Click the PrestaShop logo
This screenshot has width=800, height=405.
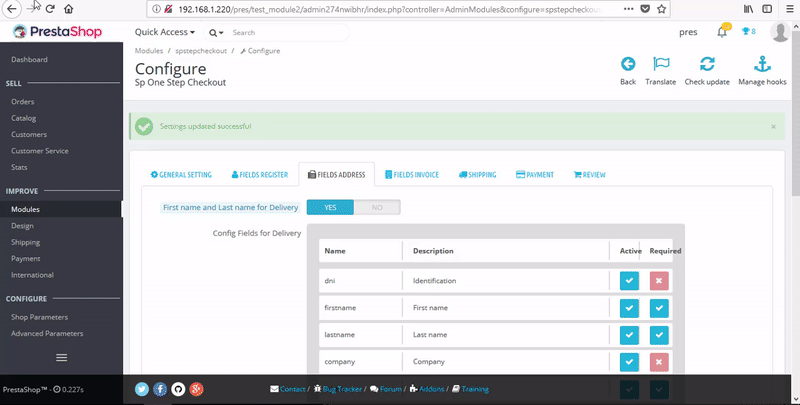tap(57, 32)
